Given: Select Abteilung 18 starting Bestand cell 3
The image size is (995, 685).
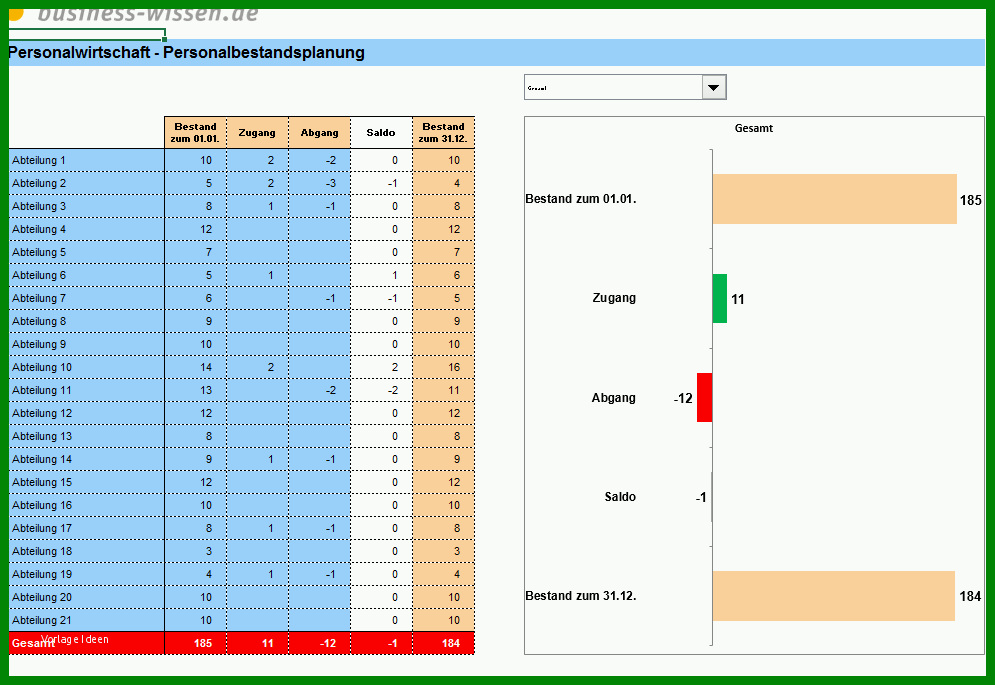Looking at the screenshot, I should tap(195, 551).
